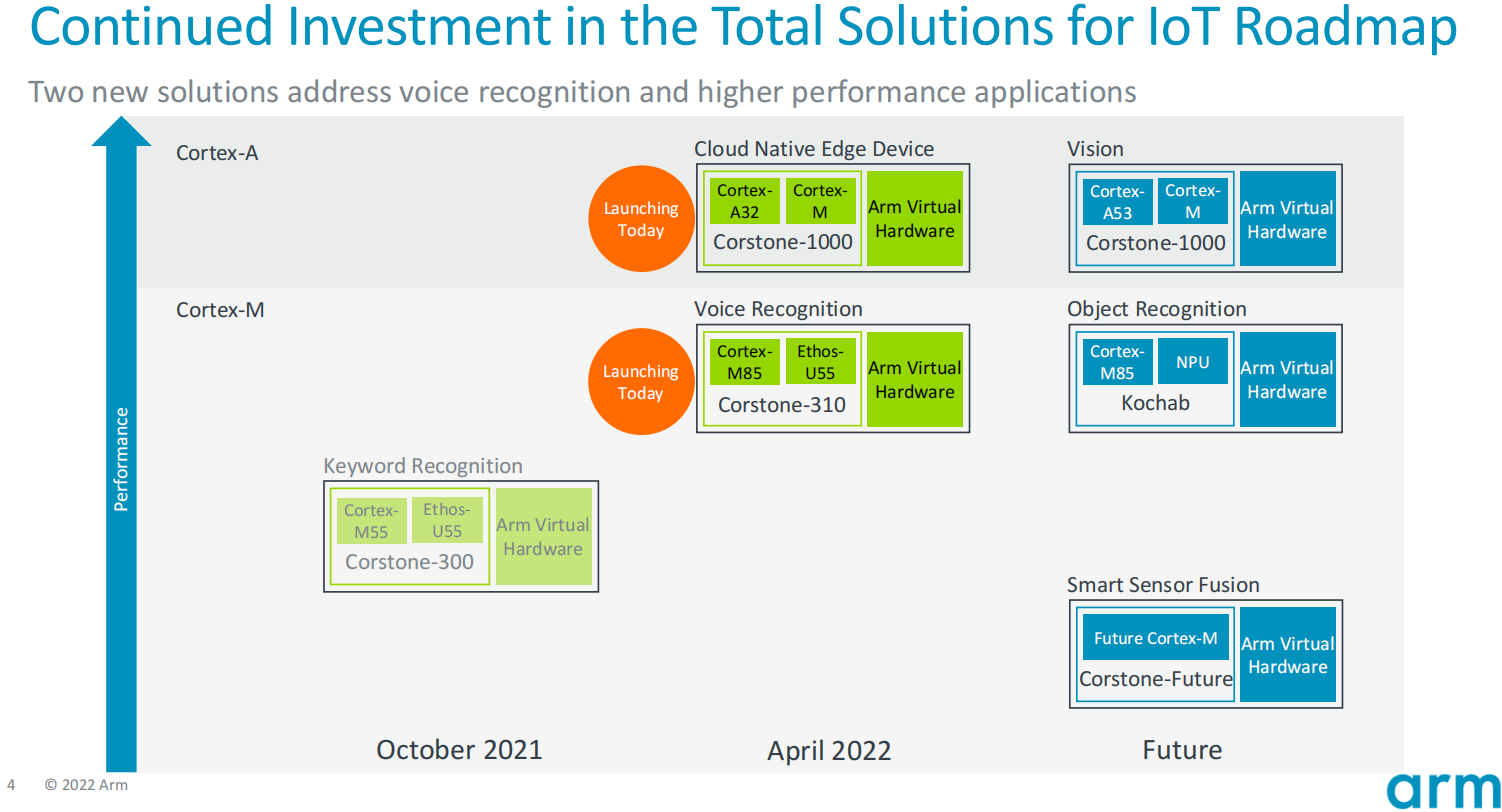The image size is (1502, 812).
Task: Click Arm Virtual Hardware in Cloud Native Edge Device
Action: (x=914, y=219)
